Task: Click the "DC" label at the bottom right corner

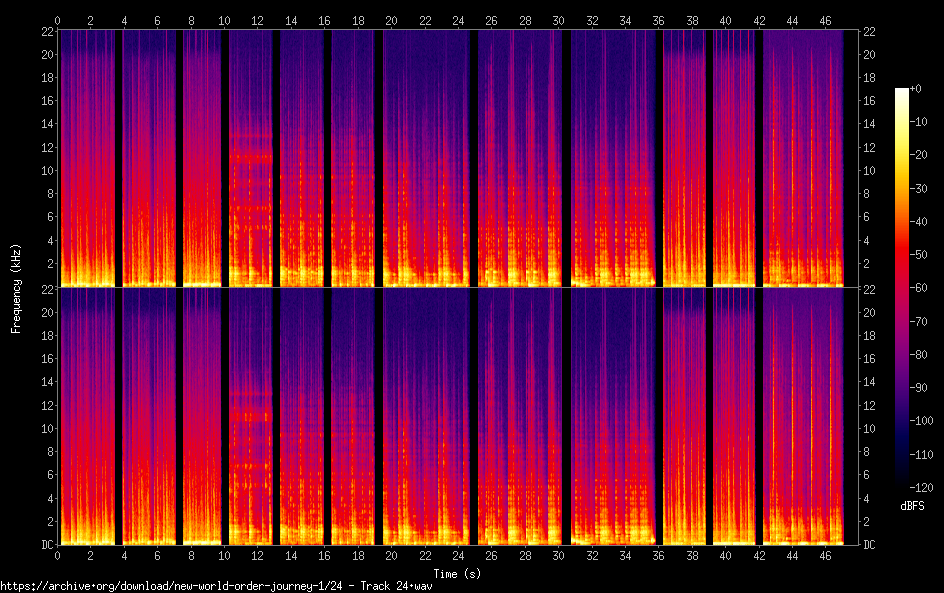Action: pyautogui.click(x=870, y=545)
